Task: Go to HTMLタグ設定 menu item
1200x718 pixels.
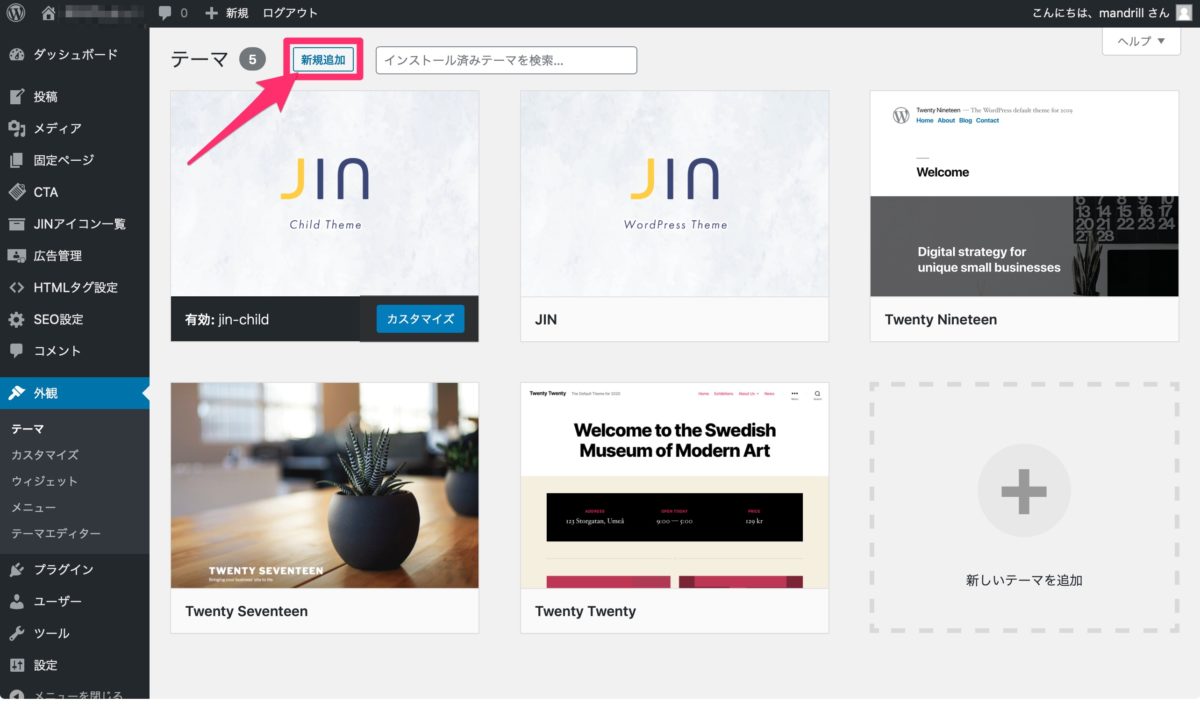Action: click(75, 288)
